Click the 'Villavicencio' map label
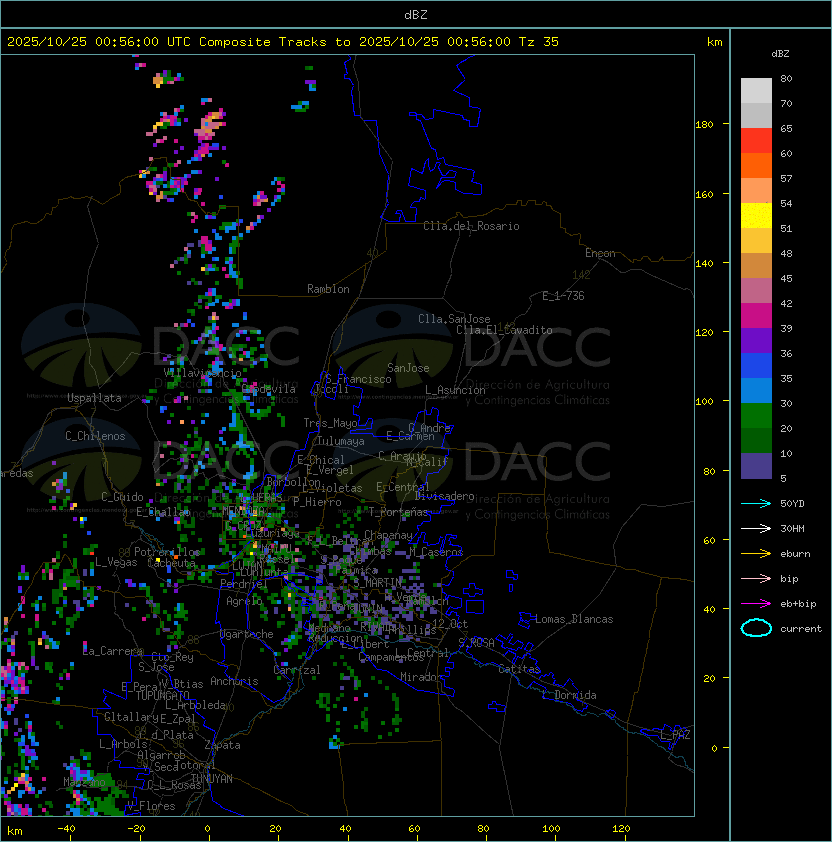832x842 pixels. click(x=202, y=373)
